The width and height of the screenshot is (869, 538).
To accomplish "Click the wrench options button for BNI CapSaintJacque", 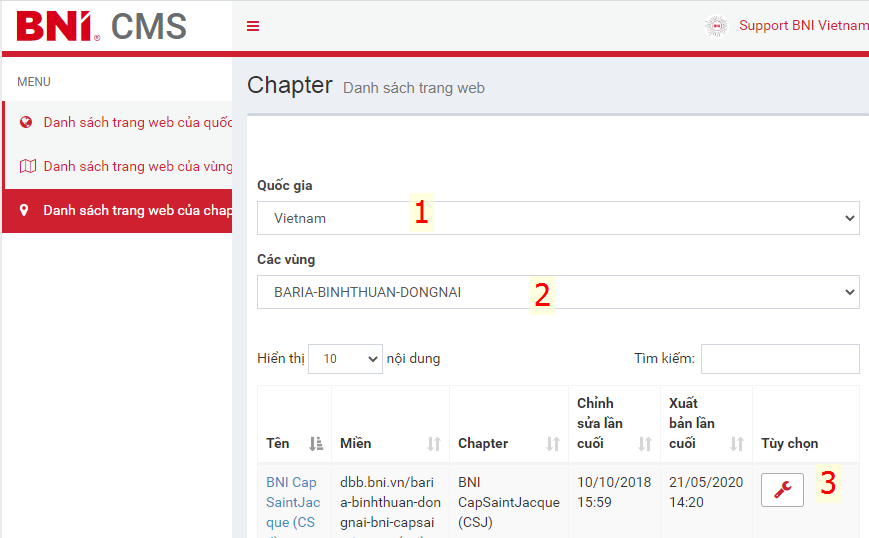I will tap(782, 490).
